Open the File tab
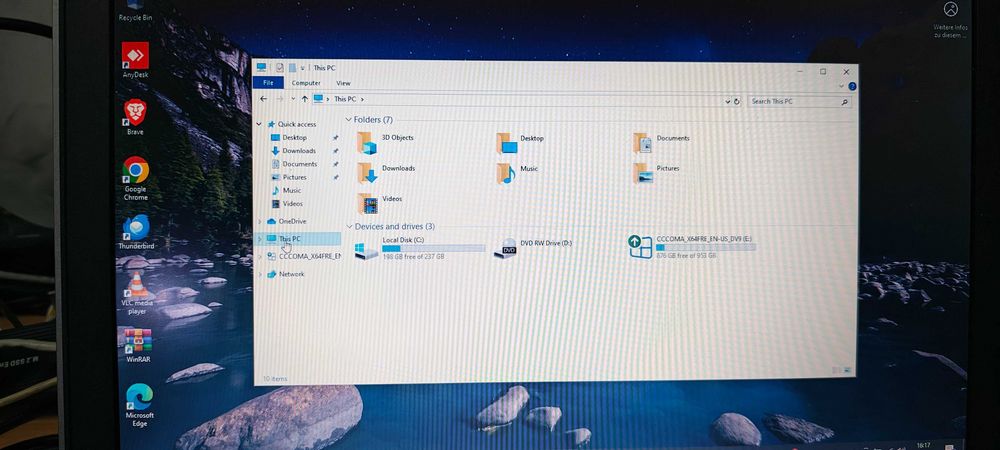 tap(268, 83)
